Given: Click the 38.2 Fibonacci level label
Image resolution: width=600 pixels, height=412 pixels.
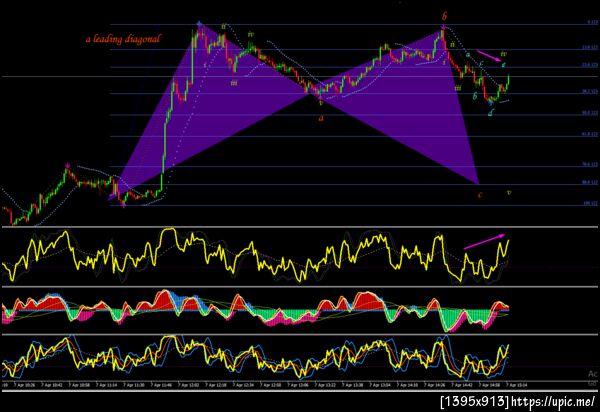Looking at the screenshot, I should coord(590,92).
